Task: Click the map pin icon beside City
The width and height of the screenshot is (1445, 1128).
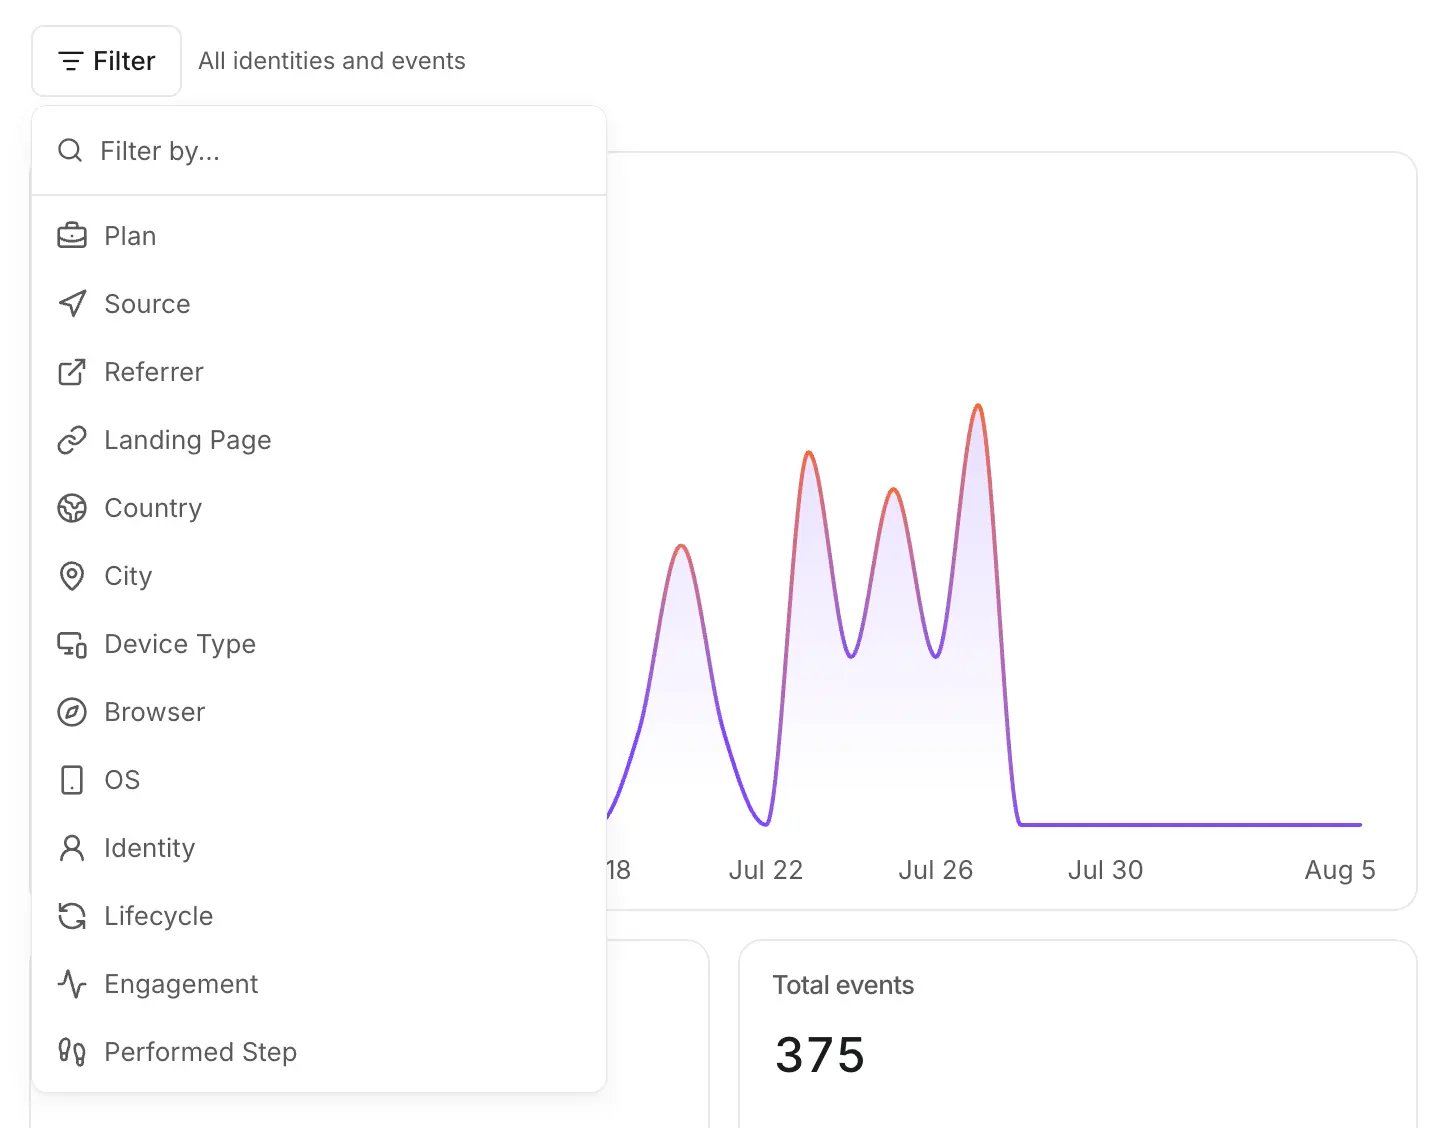Action: tap(72, 576)
